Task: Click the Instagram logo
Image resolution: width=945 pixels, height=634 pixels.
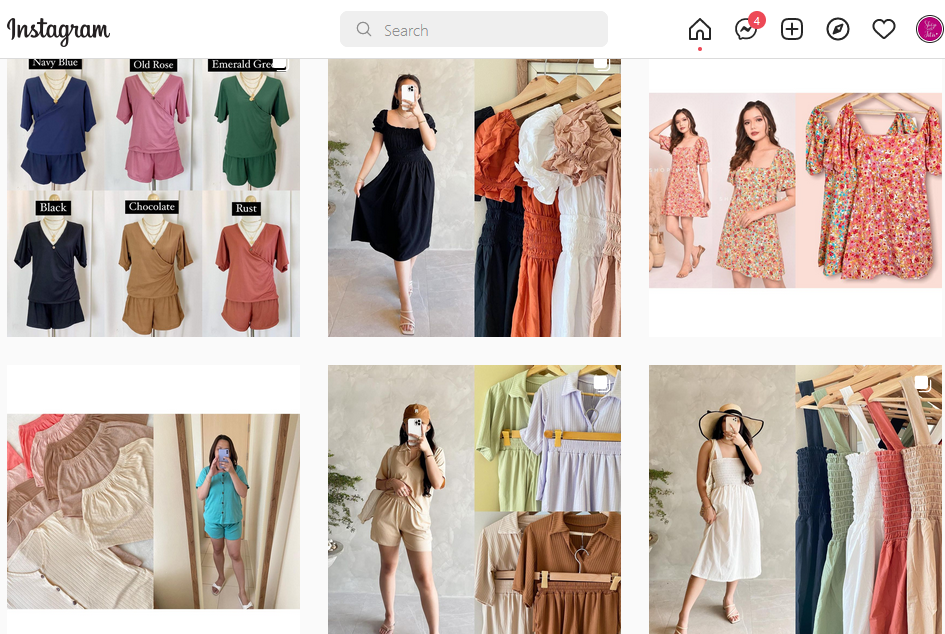Action: point(58,30)
